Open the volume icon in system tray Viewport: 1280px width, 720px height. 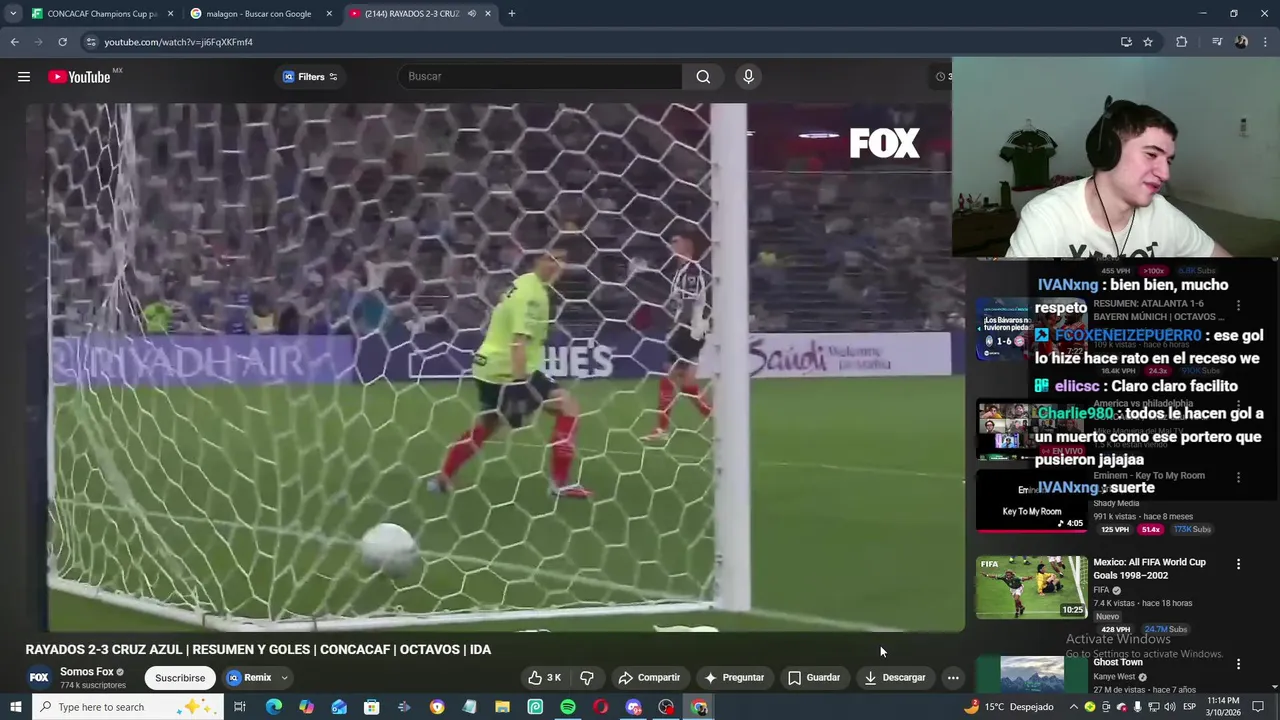click(1170, 707)
